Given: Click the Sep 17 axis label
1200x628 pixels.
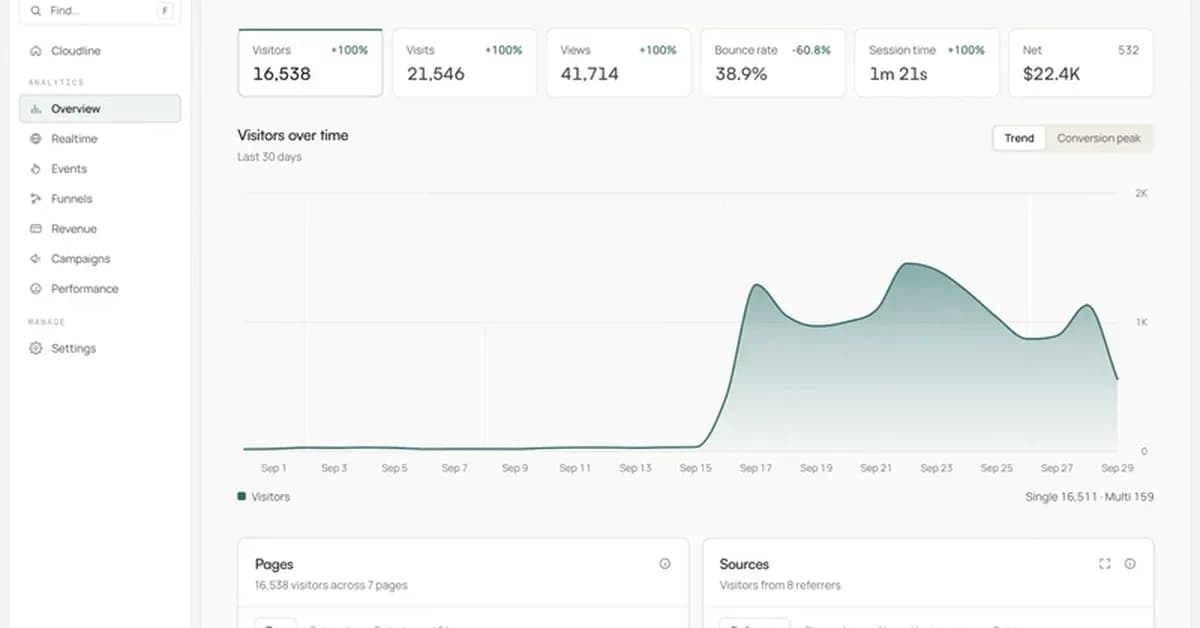Looking at the screenshot, I should click(755, 468).
